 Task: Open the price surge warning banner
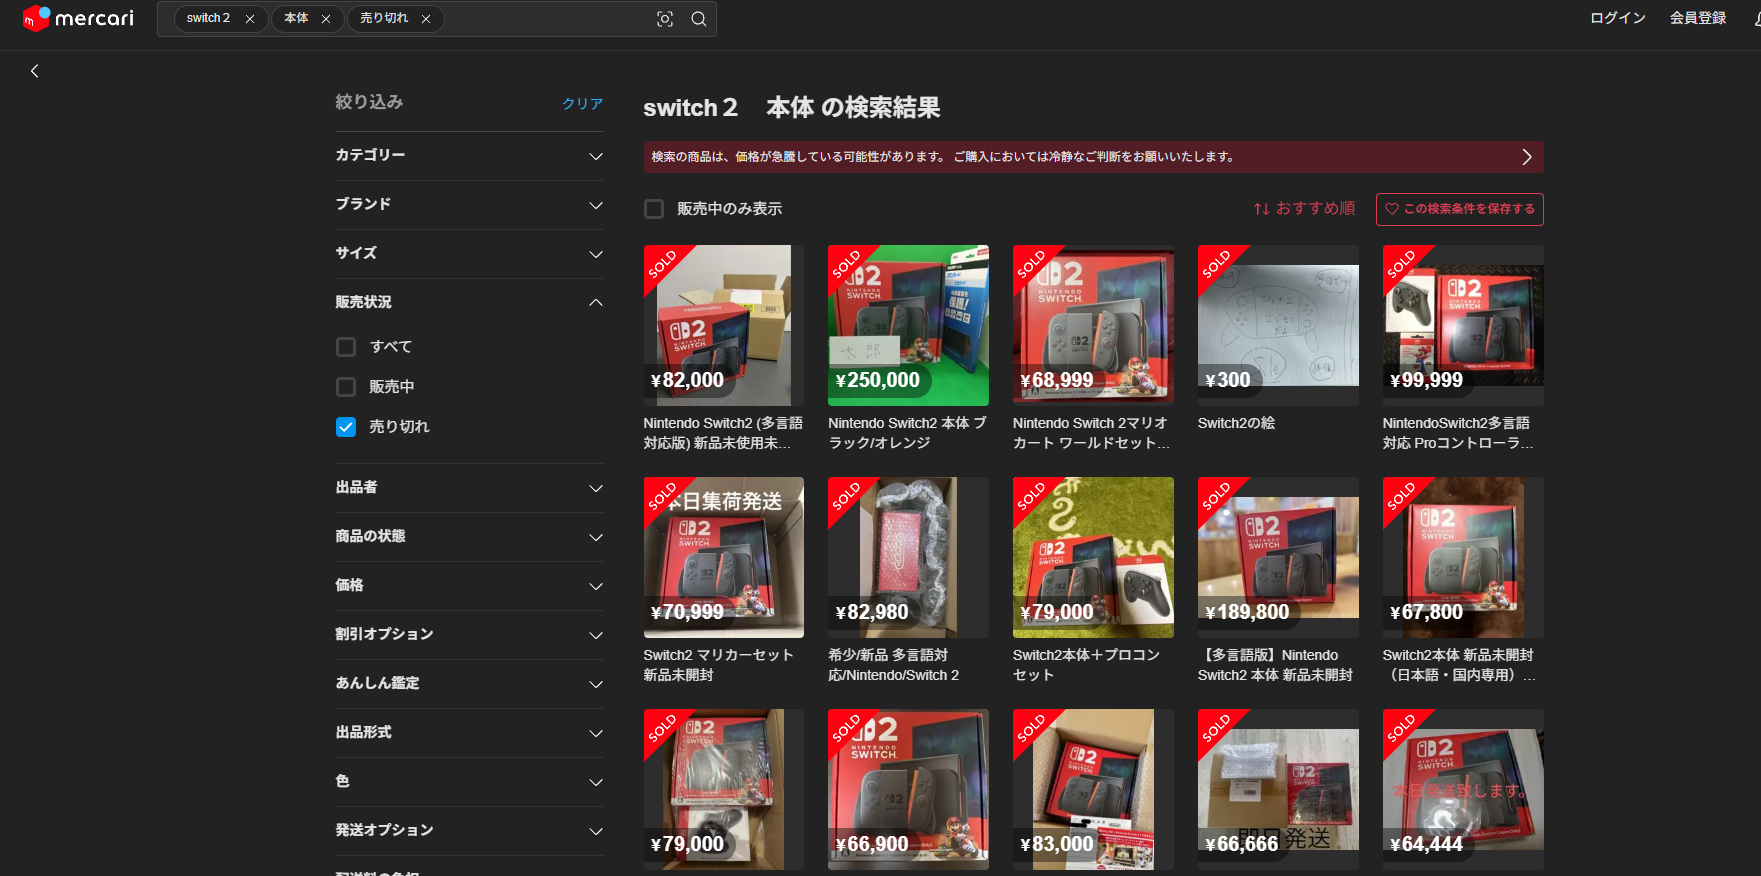point(1093,157)
